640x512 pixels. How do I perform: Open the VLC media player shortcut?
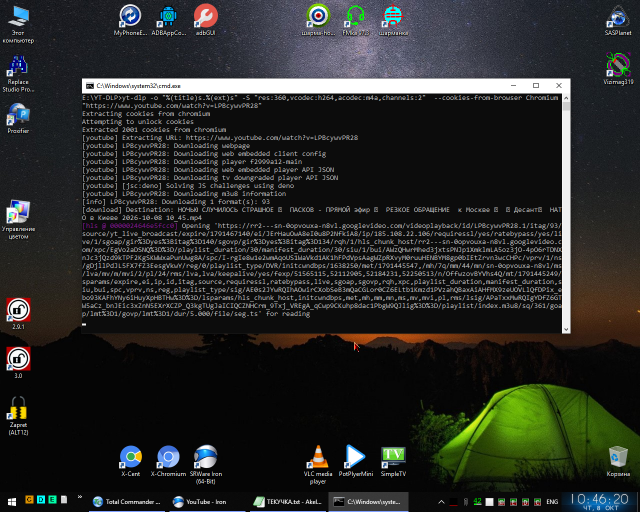click(318, 465)
